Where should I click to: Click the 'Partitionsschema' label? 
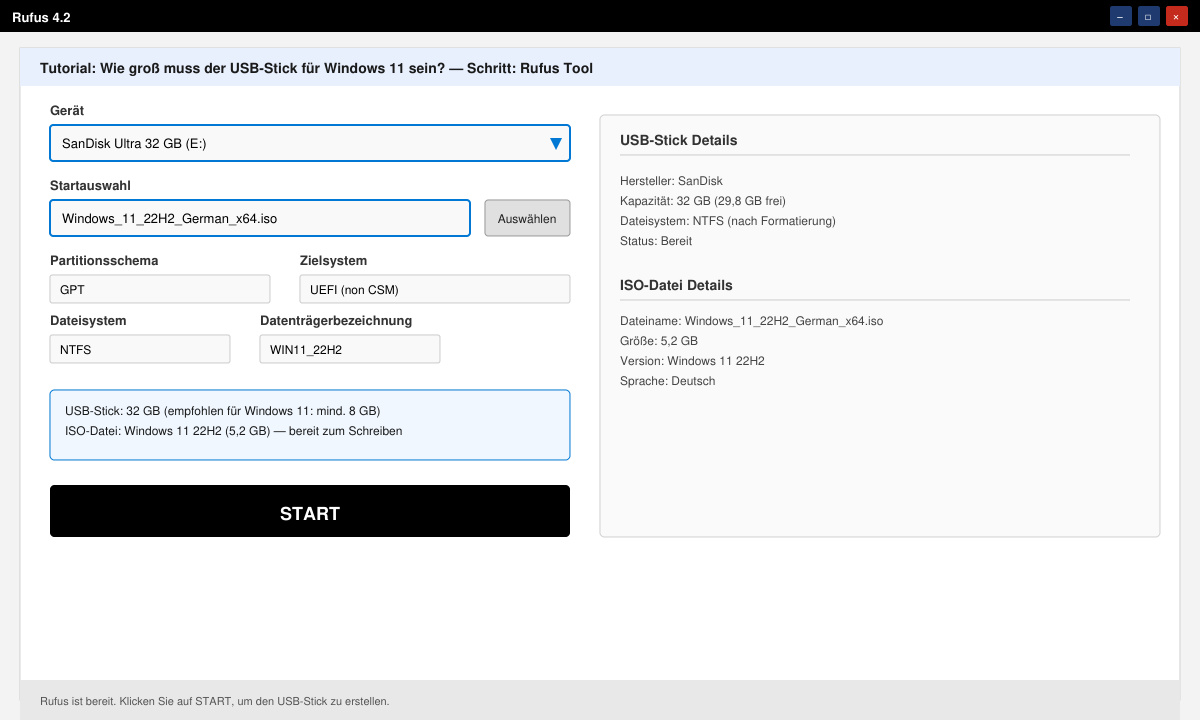click(x=104, y=260)
